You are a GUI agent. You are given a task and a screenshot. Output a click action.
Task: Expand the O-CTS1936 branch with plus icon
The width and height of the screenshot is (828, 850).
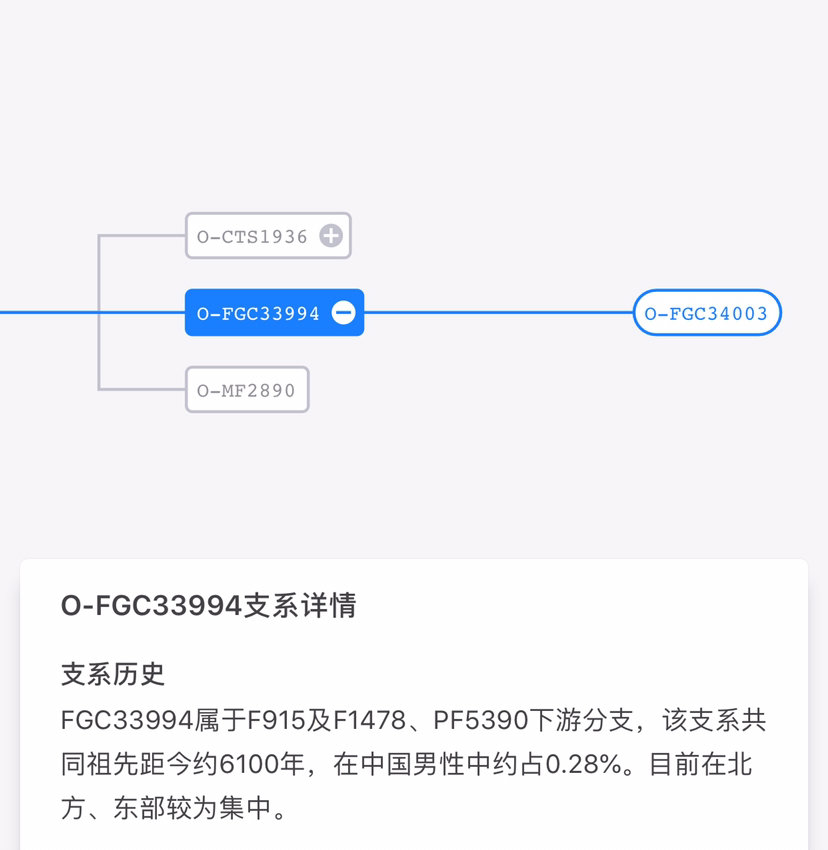(331, 236)
